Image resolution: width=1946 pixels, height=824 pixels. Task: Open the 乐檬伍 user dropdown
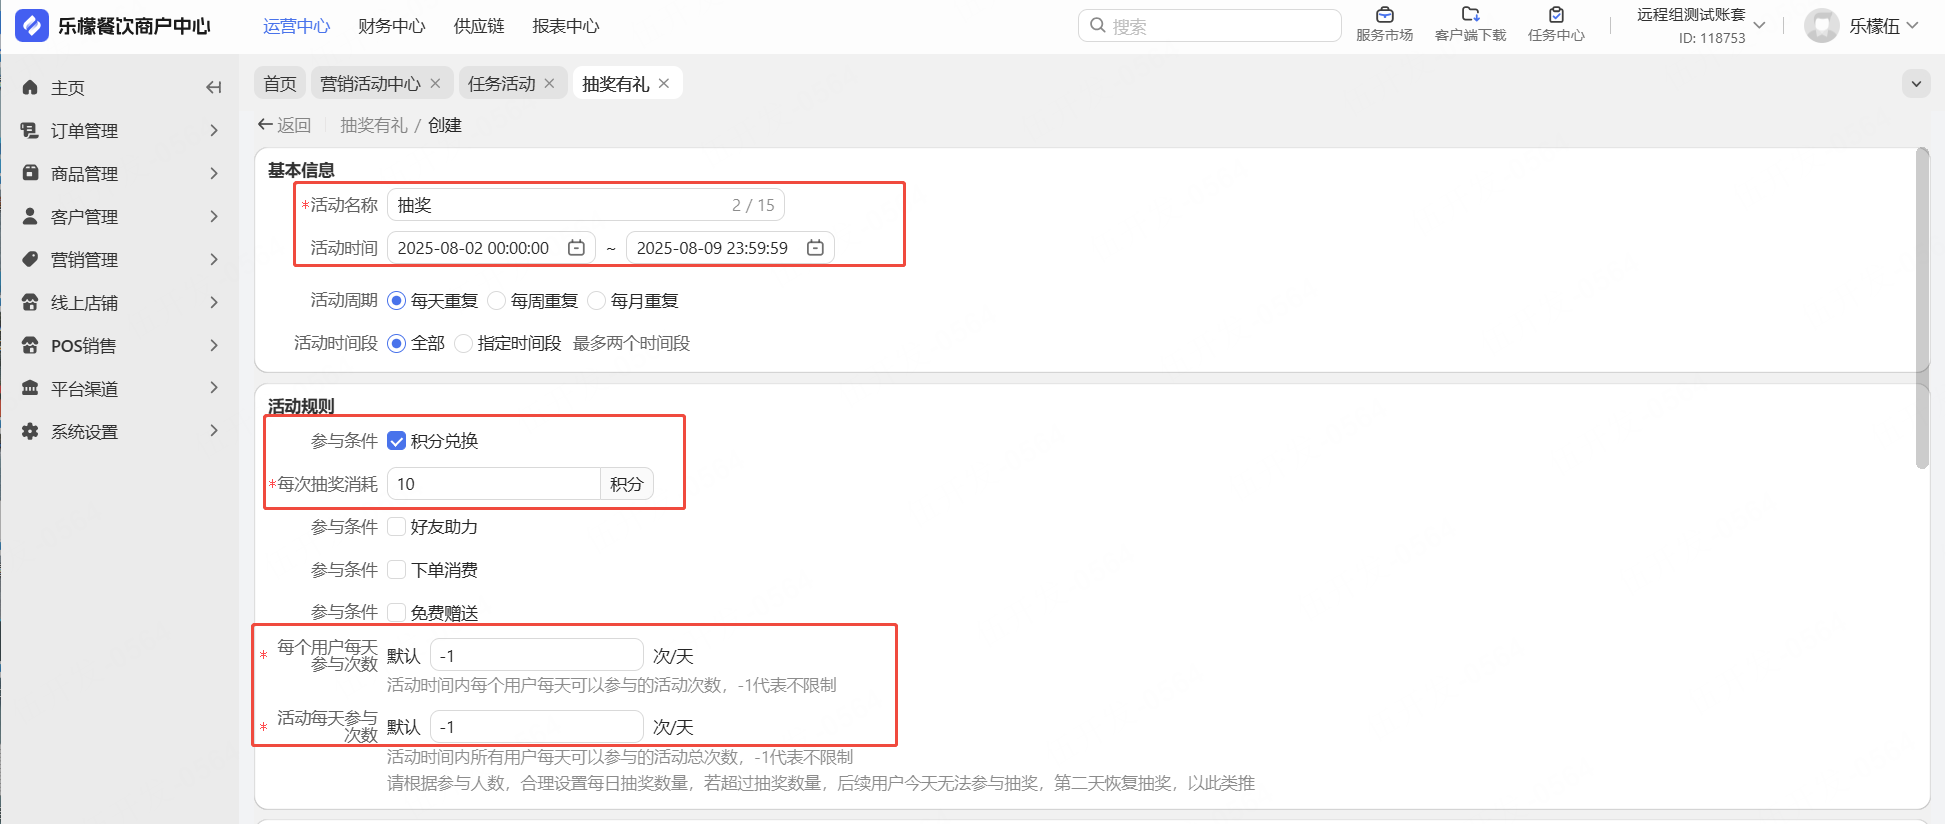point(1912,26)
